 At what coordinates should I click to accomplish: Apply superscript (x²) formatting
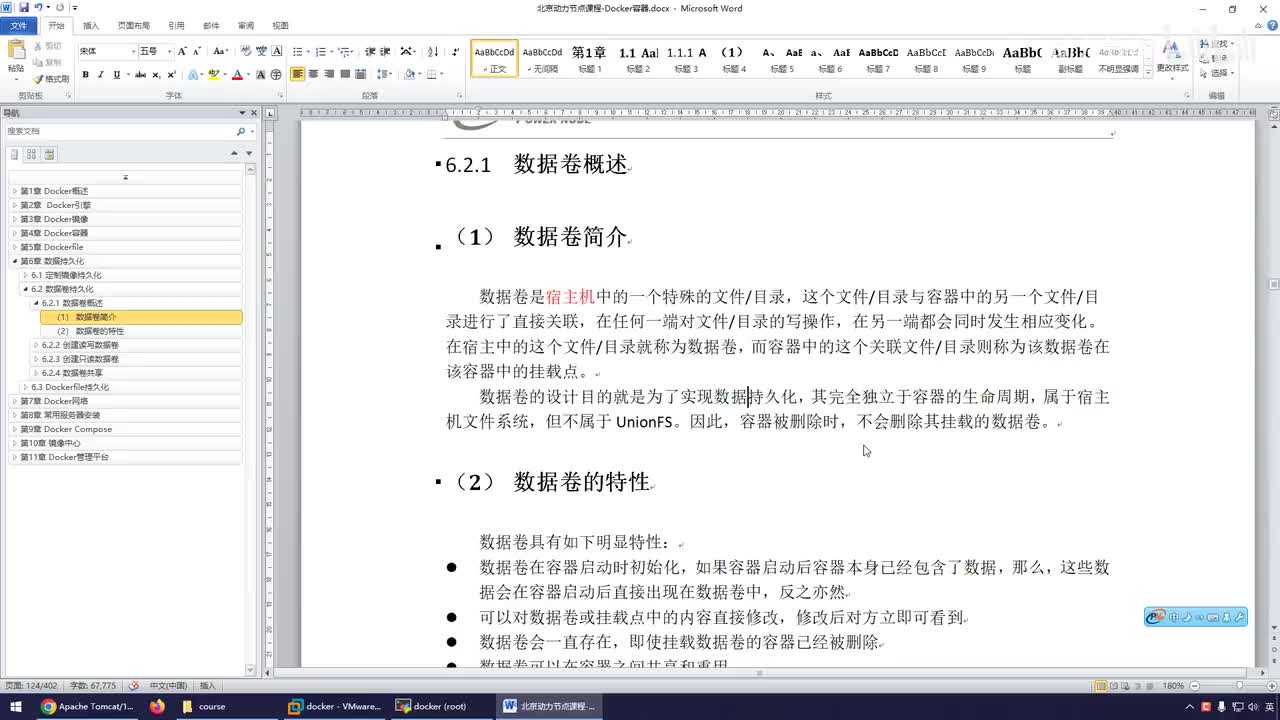[x=172, y=75]
